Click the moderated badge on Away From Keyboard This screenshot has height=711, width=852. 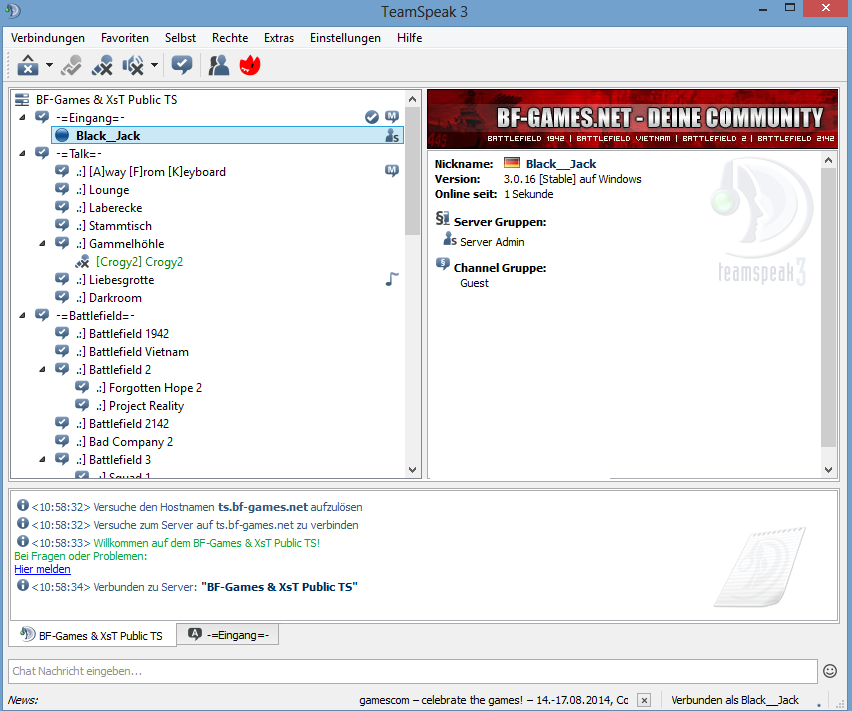click(392, 171)
